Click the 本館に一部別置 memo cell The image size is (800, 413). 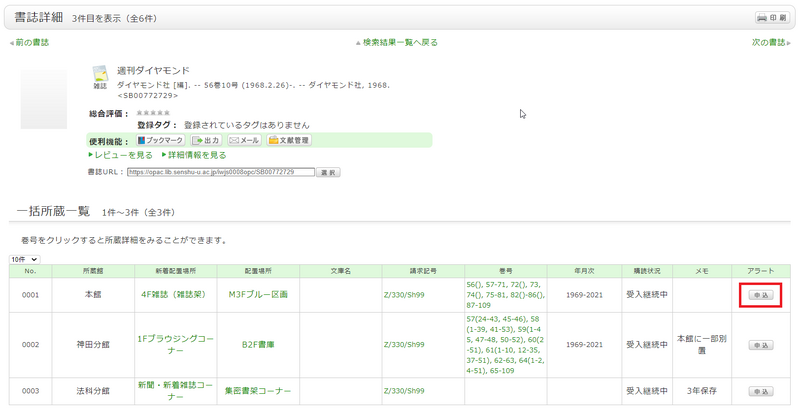(702, 345)
